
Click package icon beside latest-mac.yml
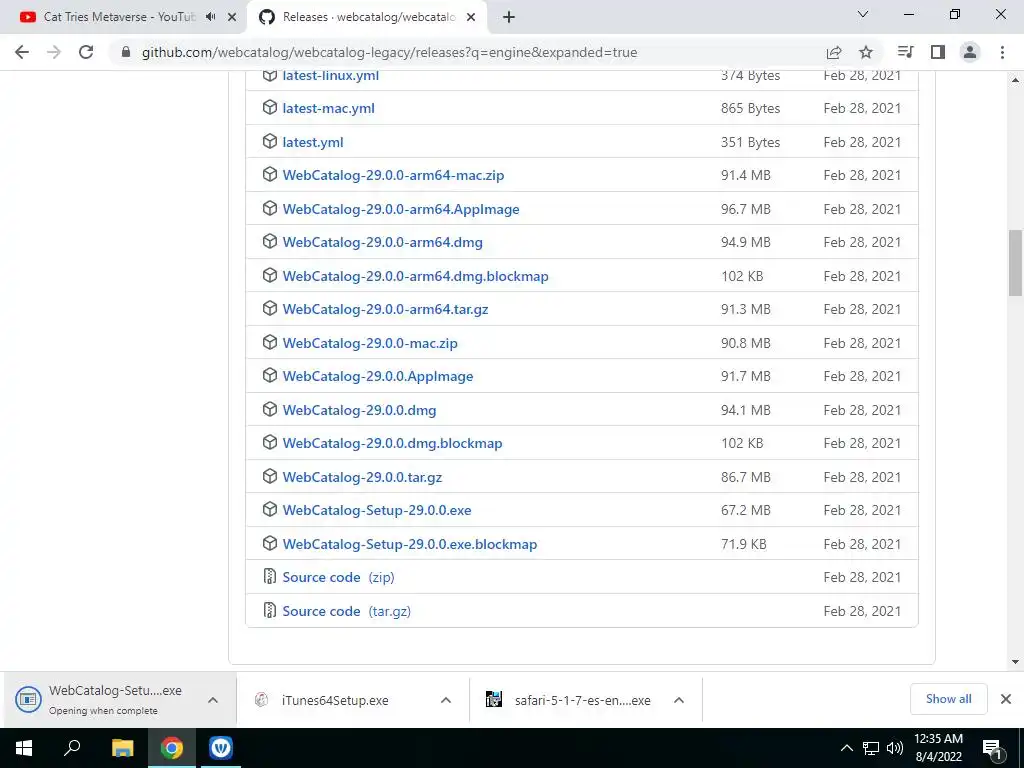pyautogui.click(x=270, y=108)
